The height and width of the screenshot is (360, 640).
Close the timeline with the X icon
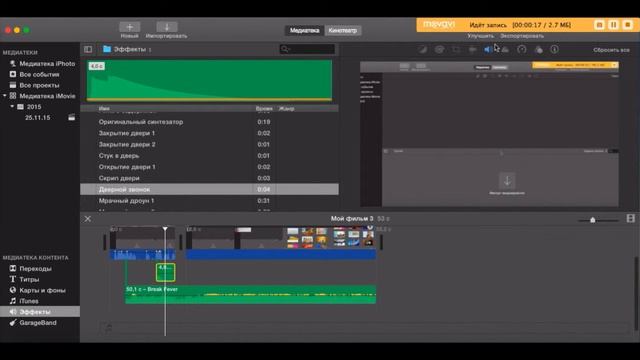(x=88, y=219)
